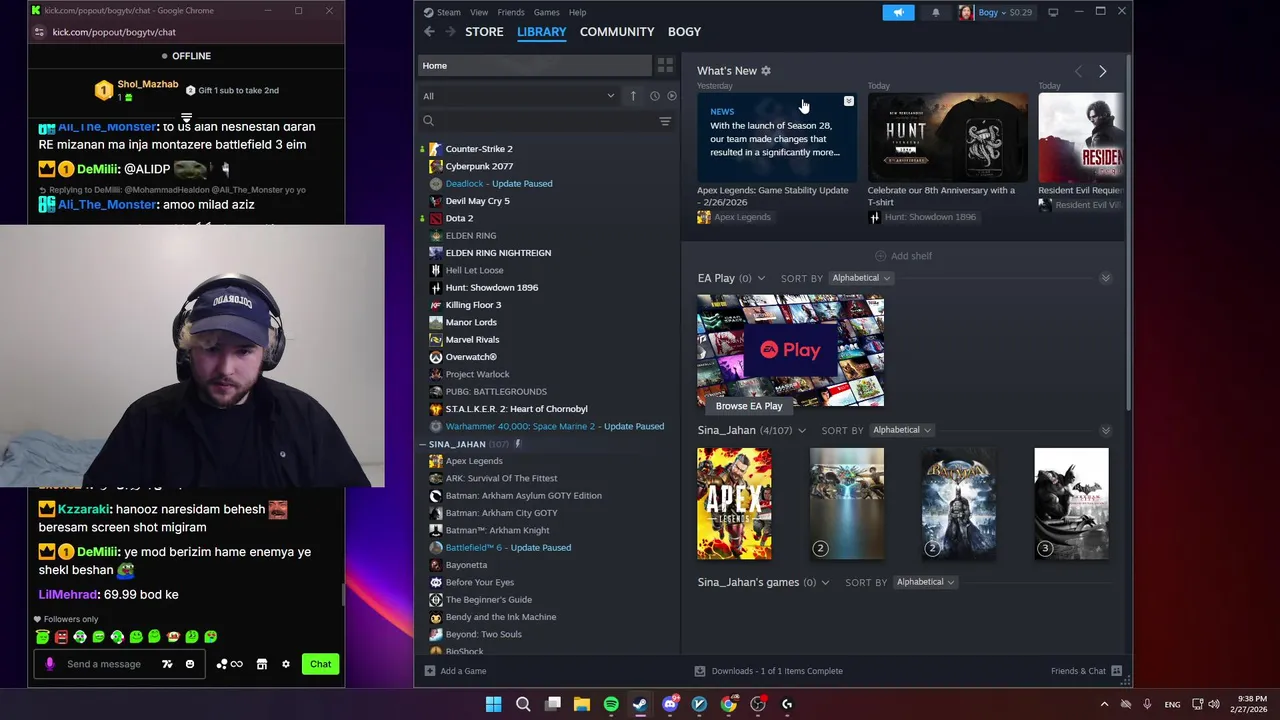Image resolution: width=1280 pixels, height=720 pixels.
Task: Open Sina_Jahan's games Alphabetical sort dropdown
Action: pyautogui.click(x=925, y=582)
